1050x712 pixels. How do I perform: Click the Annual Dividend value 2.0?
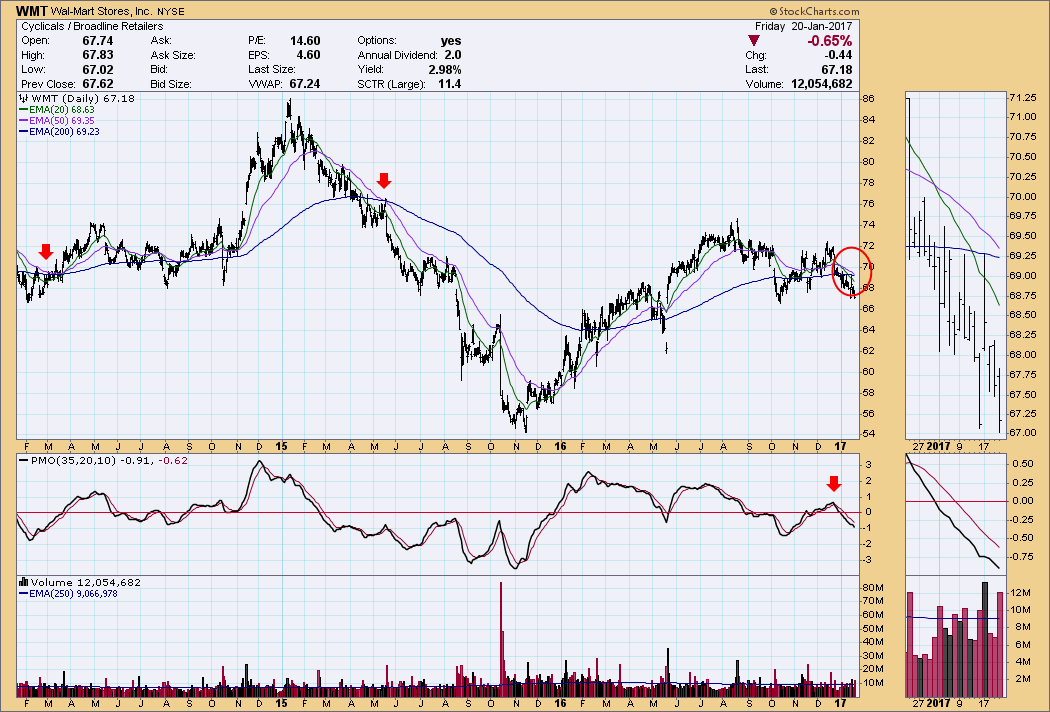pyautogui.click(x=453, y=55)
